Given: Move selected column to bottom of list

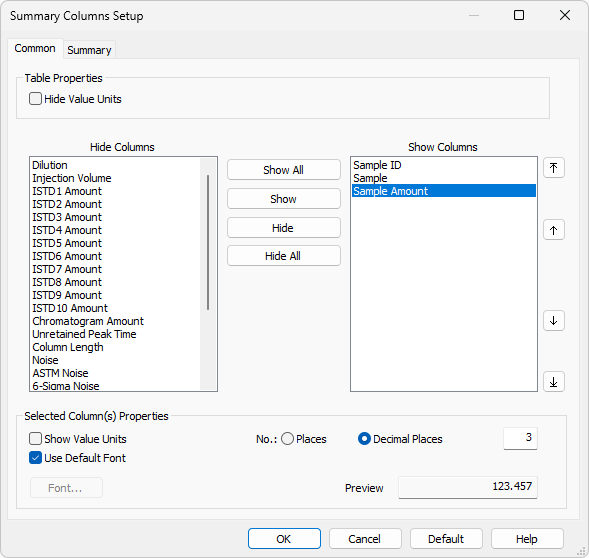Looking at the screenshot, I should (x=553, y=382).
